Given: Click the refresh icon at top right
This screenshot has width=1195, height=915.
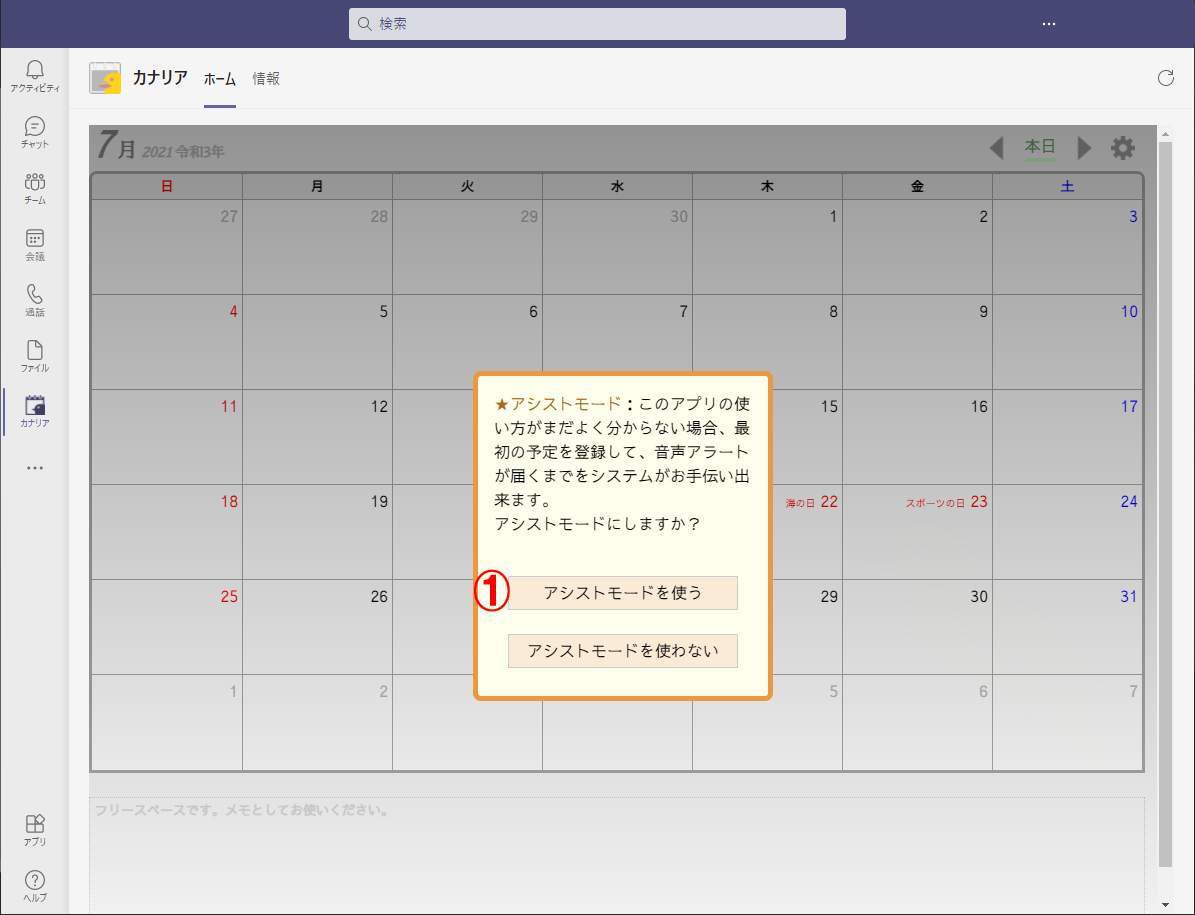Looking at the screenshot, I should 1165,78.
